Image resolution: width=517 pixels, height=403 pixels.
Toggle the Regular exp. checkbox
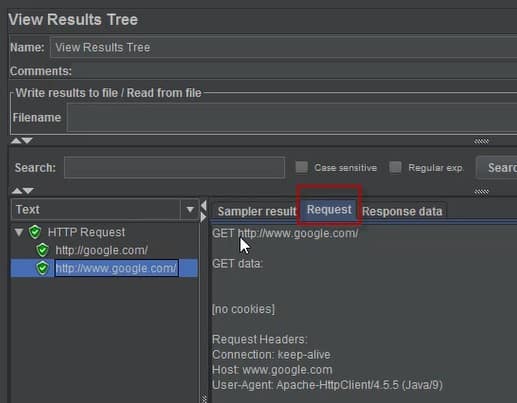tap(395, 167)
